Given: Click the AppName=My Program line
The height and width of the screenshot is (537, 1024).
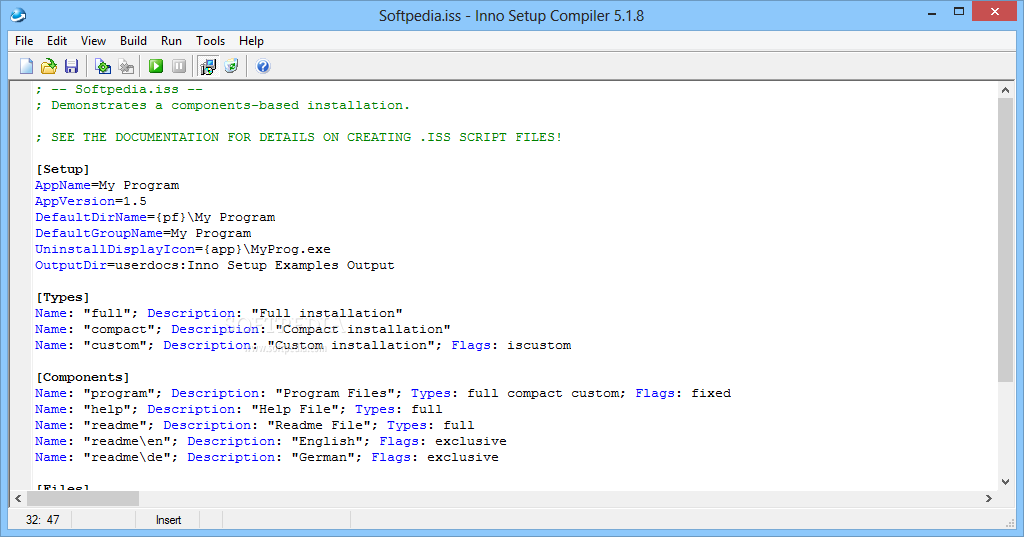Looking at the screenshot, I should coord(107,185).
